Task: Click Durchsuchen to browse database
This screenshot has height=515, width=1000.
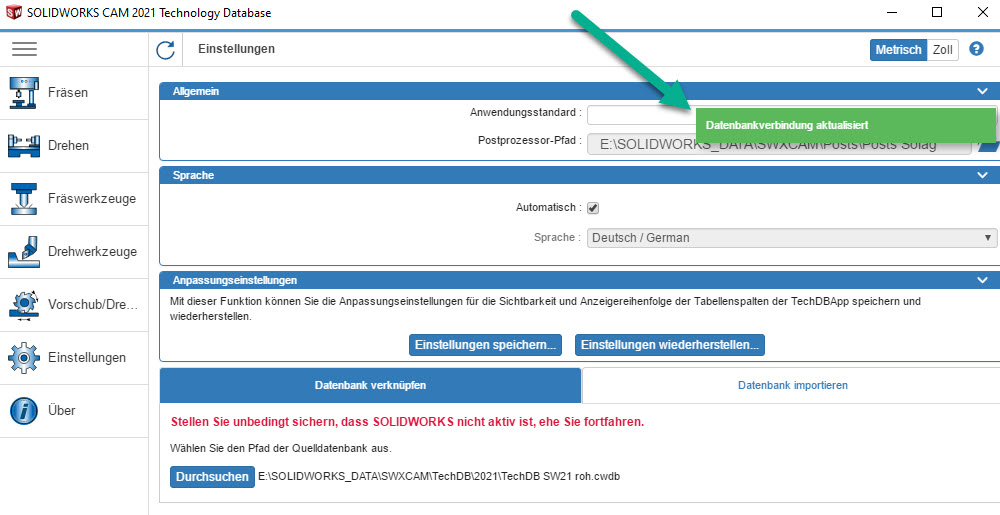Action: coord(212,477)
